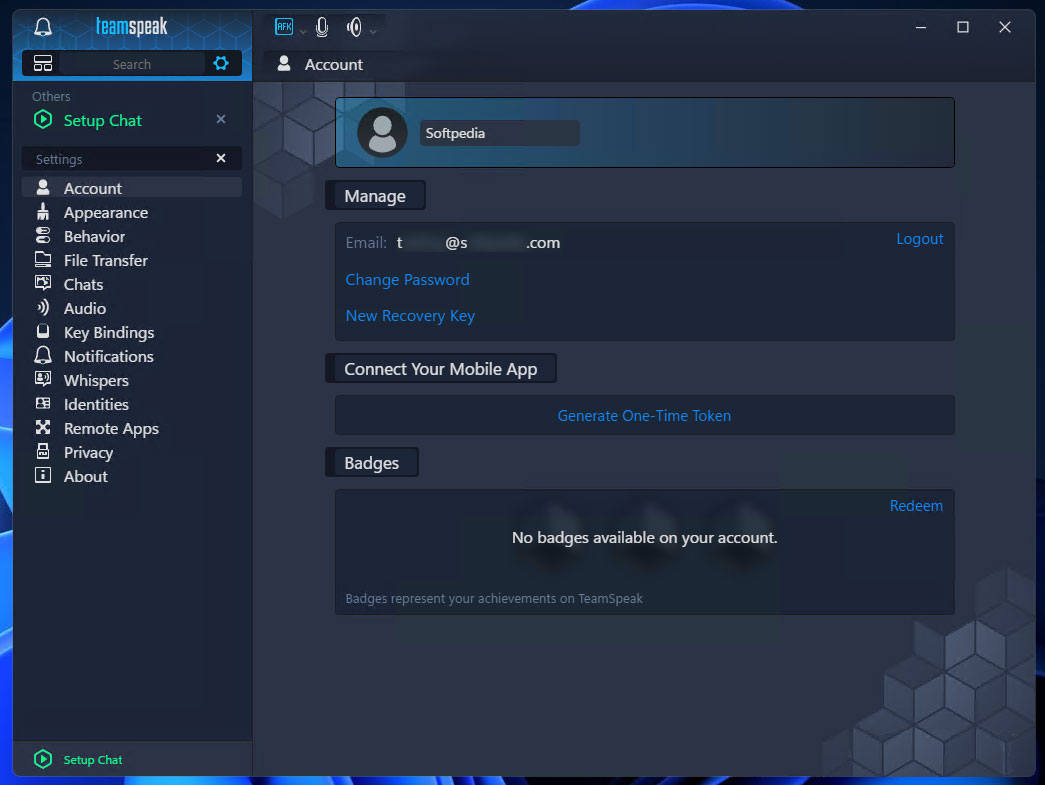Open the notifications bell beside the TeamSpeak logo
Image resolution: width=1045 pixels, height=785 pixels.
click(43, 27)
